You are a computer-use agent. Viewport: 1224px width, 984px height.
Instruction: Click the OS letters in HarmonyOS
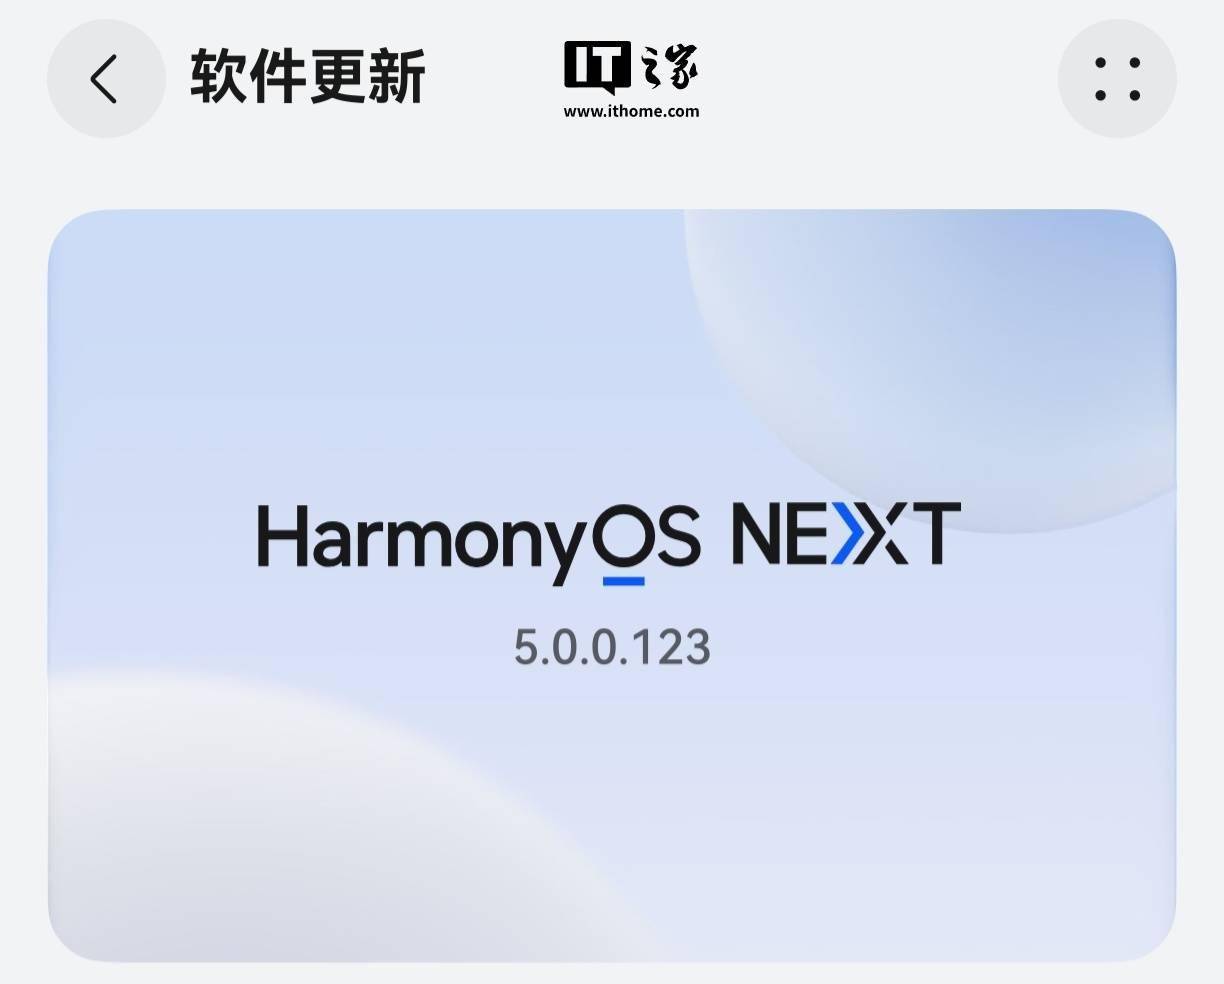tap(645, 536)
